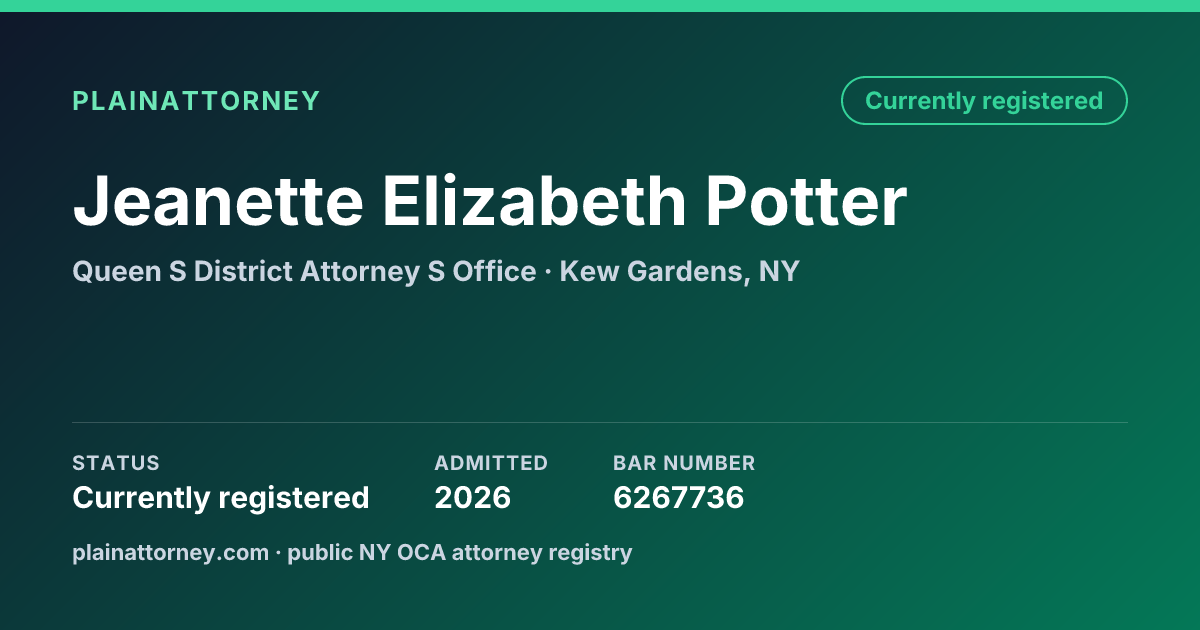Viewport: 1200px width, 630px height.
Task: Click the green accent bar at top
Action: coord(600,6)
